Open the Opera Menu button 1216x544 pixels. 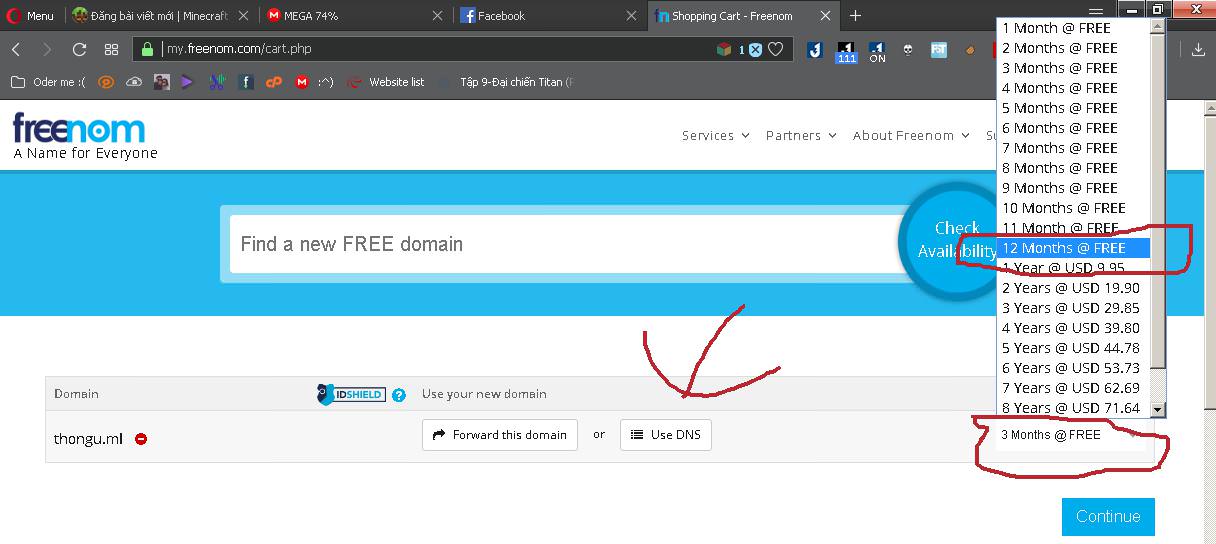pos(30,16)
